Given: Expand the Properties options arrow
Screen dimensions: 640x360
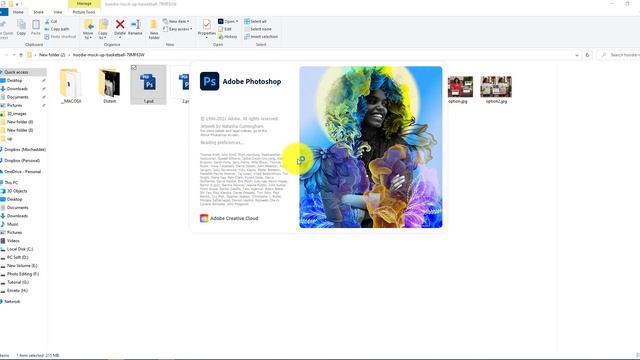Looking at the screenshot, I should (207, 38).
